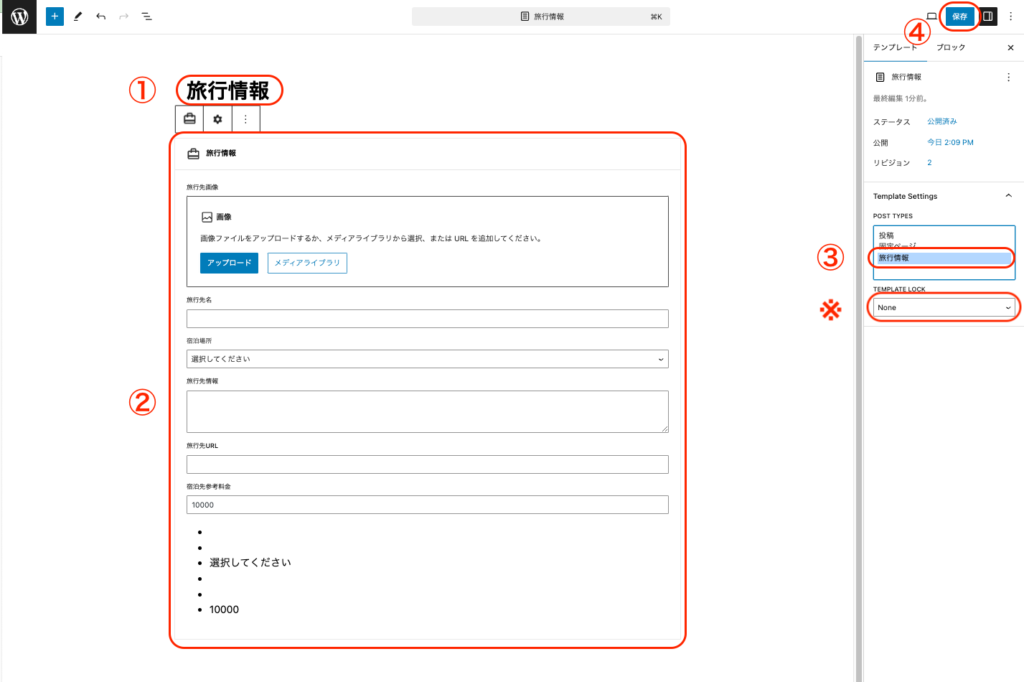Select the pencil Tools icon
Image resolution: width=1024 pixels, height=682 pixels.
78,17
